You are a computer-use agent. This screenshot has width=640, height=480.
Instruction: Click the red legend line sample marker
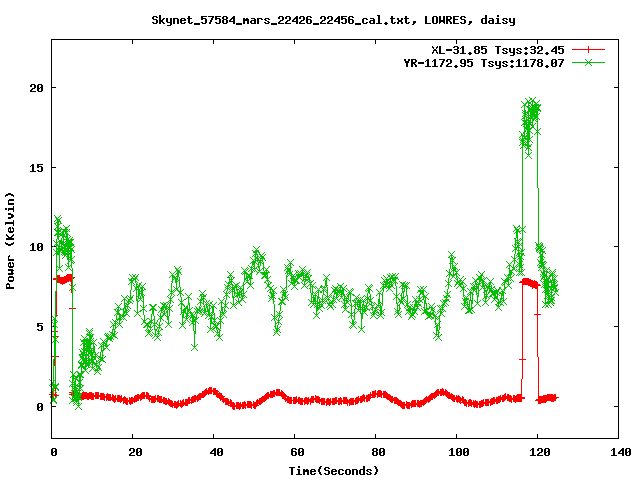pyautogui.click(x=588, y=50)
